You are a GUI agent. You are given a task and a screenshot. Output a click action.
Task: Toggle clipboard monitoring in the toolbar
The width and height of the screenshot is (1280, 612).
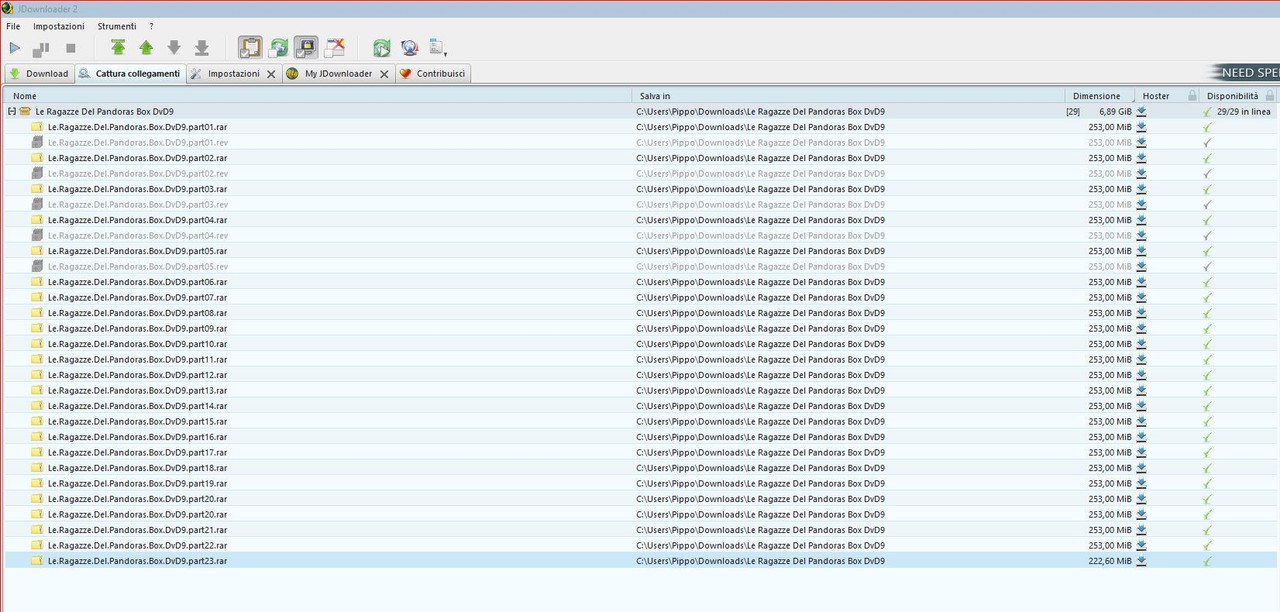250,47
